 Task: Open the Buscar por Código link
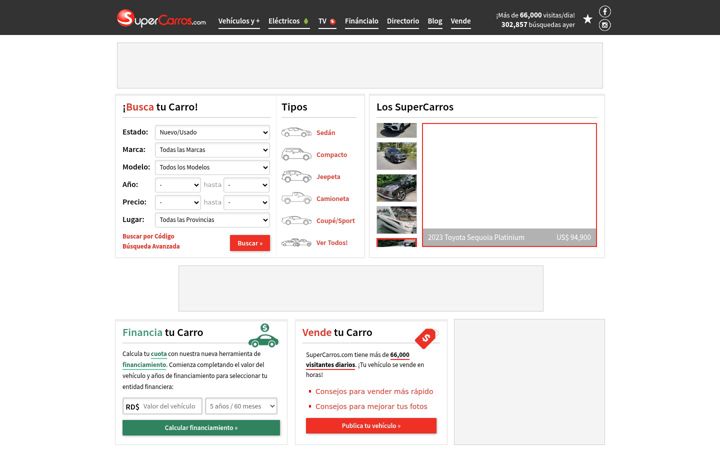coord(148,236)
